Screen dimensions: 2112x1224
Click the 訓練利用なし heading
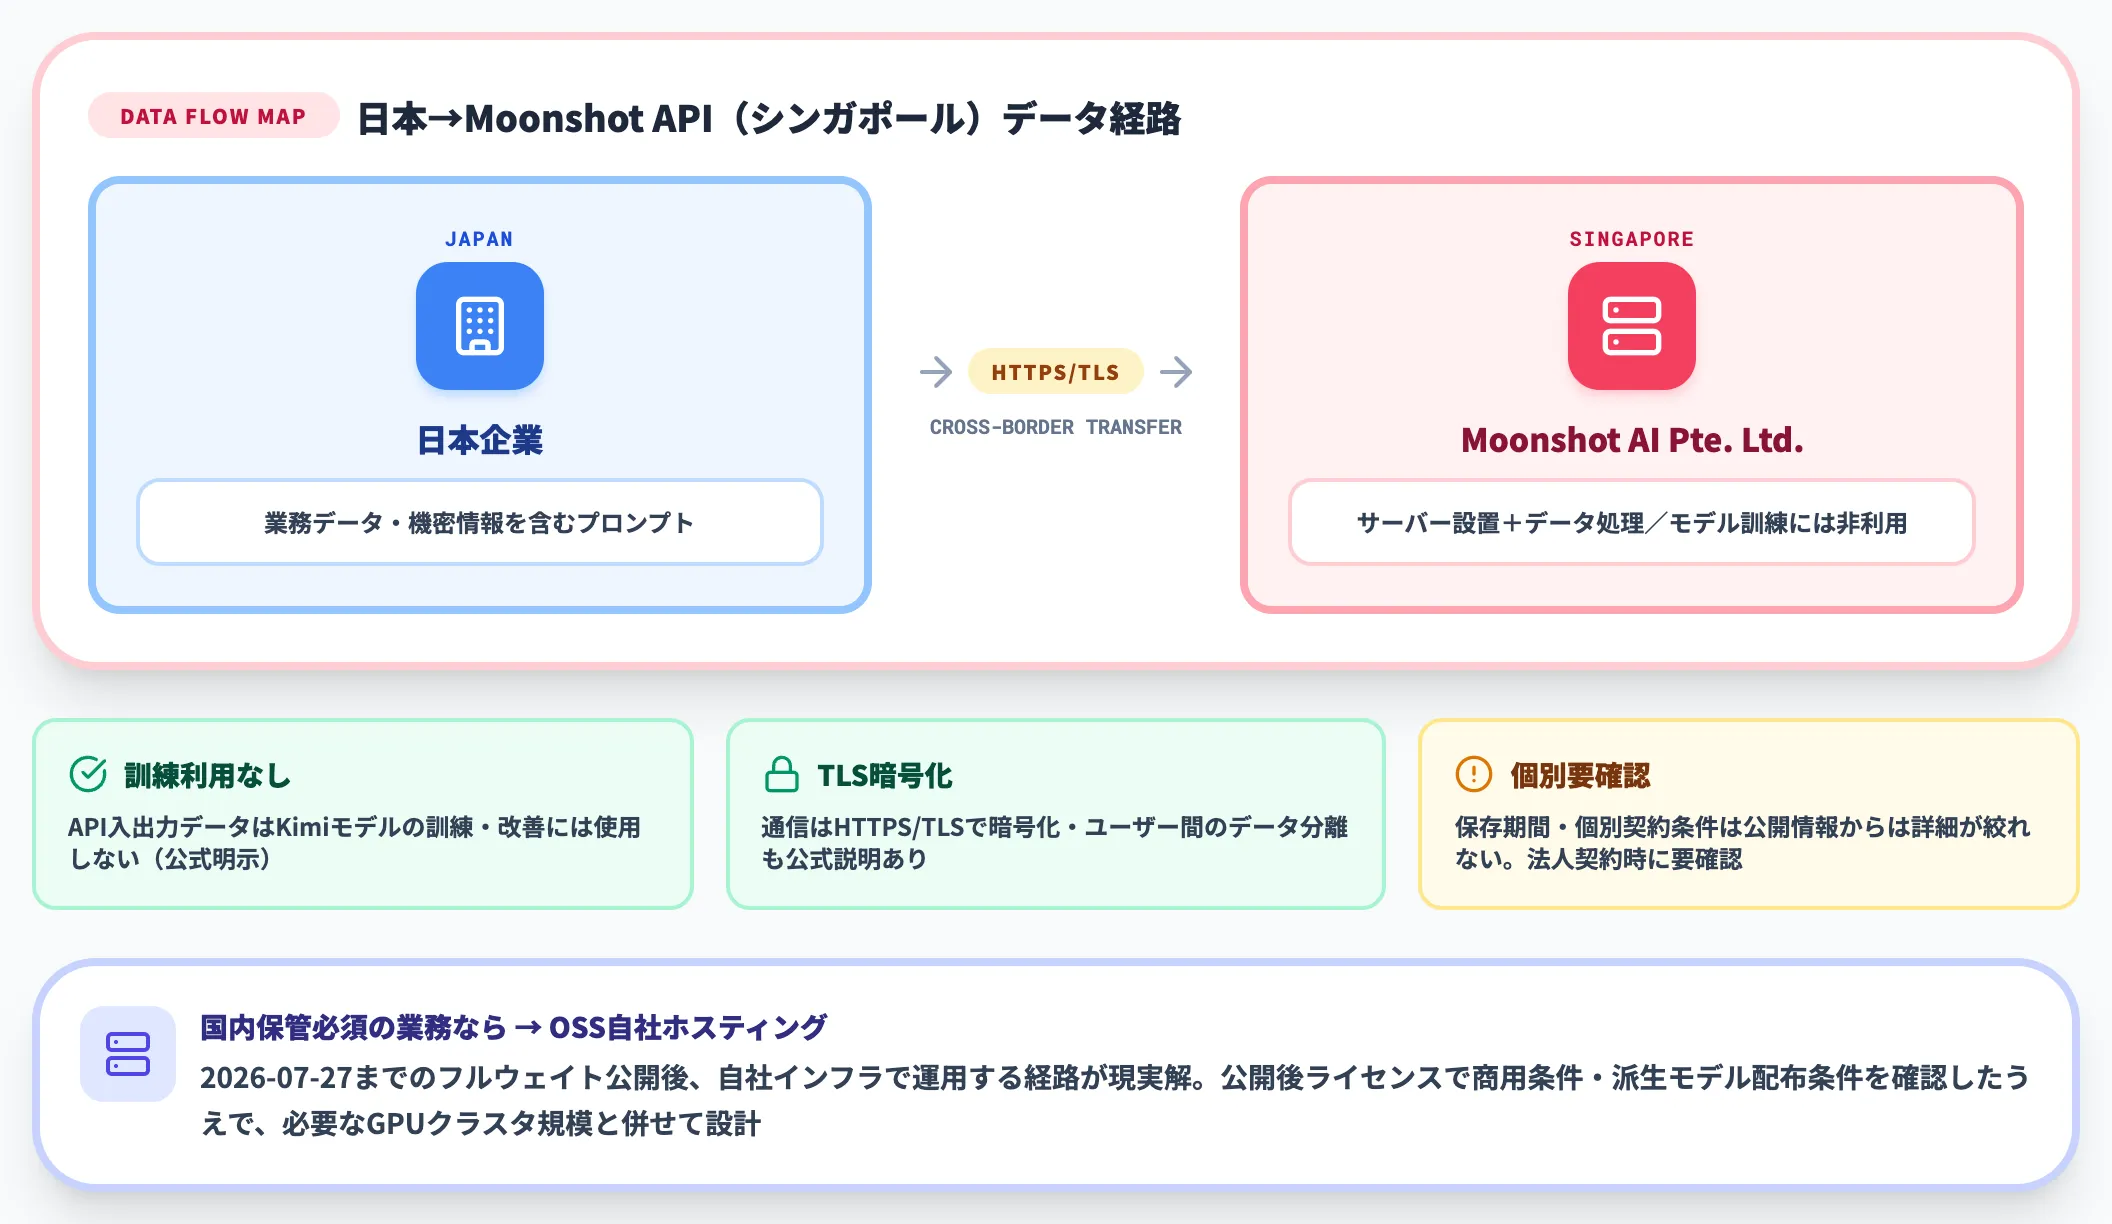pos(208,775)
